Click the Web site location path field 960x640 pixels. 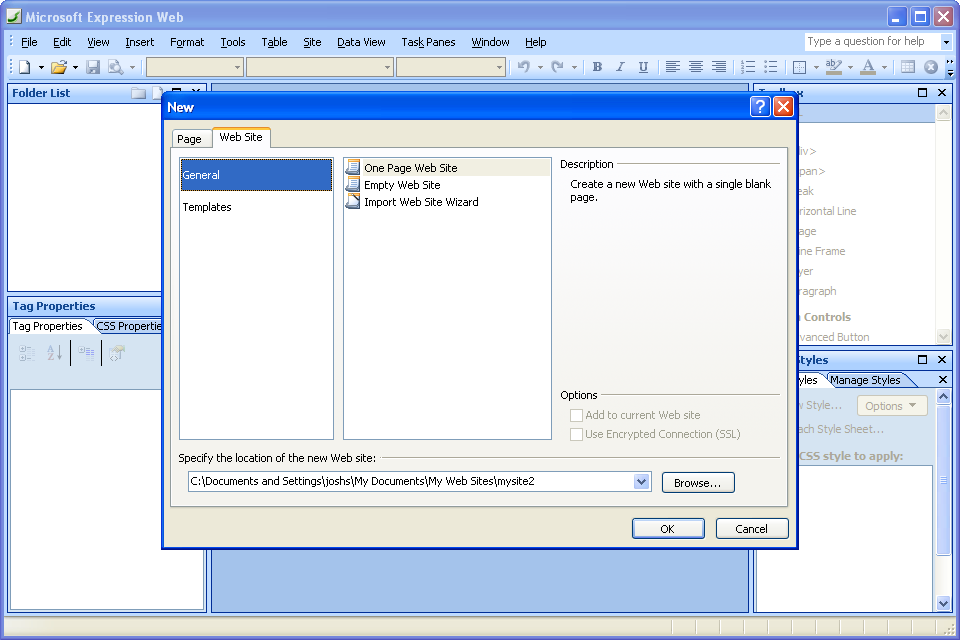411,481
